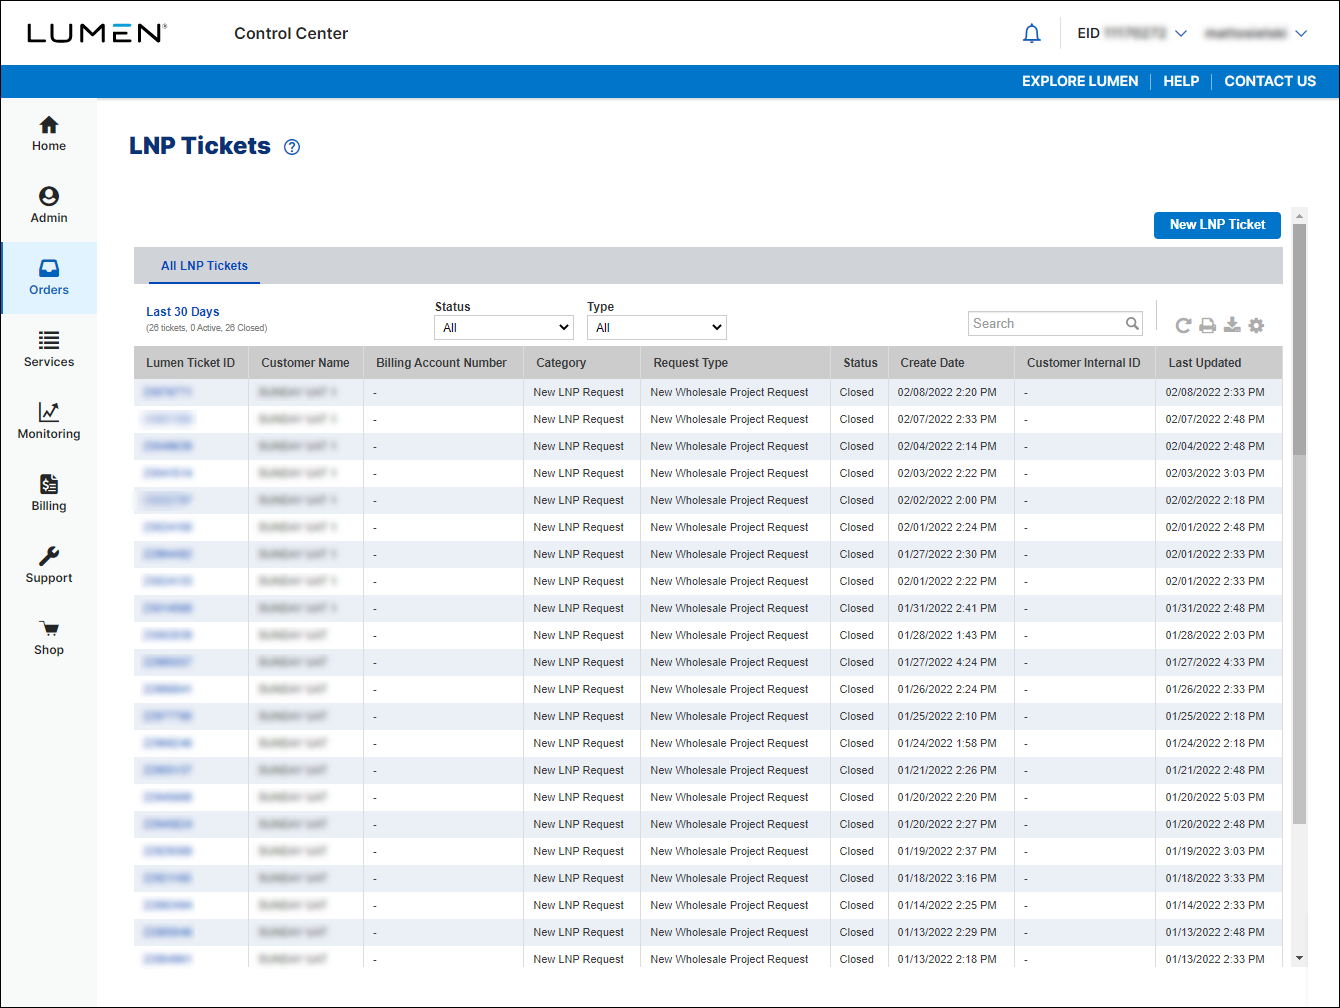Select the All LNP Tickets tab
Viewport: 1340px width, 1008px height.
coord(205,266)
